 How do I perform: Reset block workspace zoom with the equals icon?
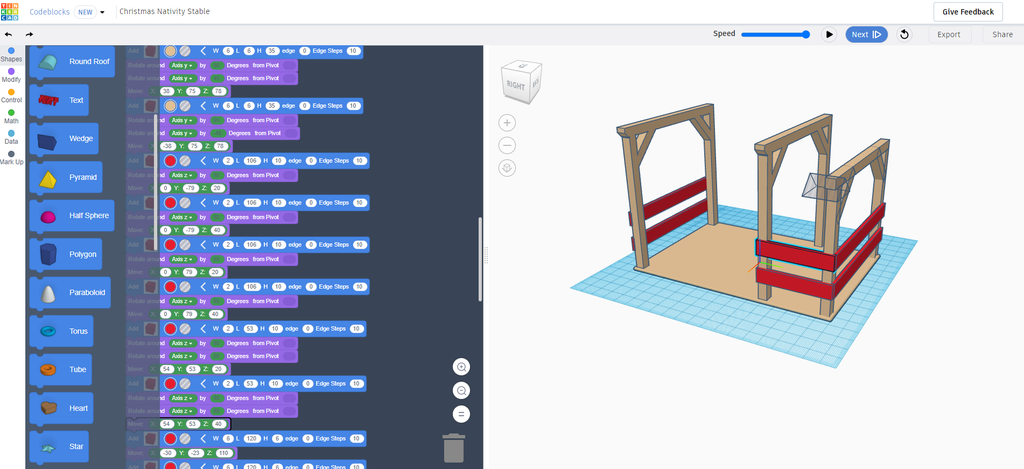click(x=461, y=413)
